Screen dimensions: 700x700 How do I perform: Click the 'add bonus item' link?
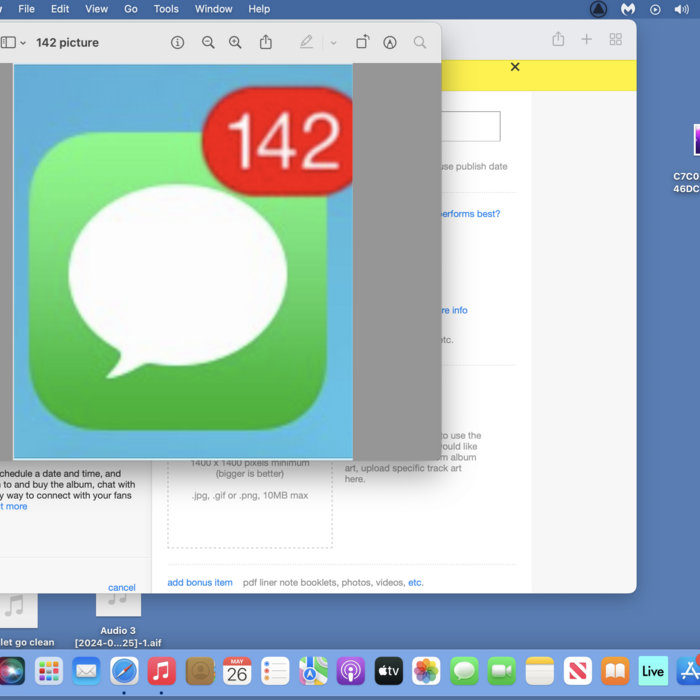click(x=200, y=583)
